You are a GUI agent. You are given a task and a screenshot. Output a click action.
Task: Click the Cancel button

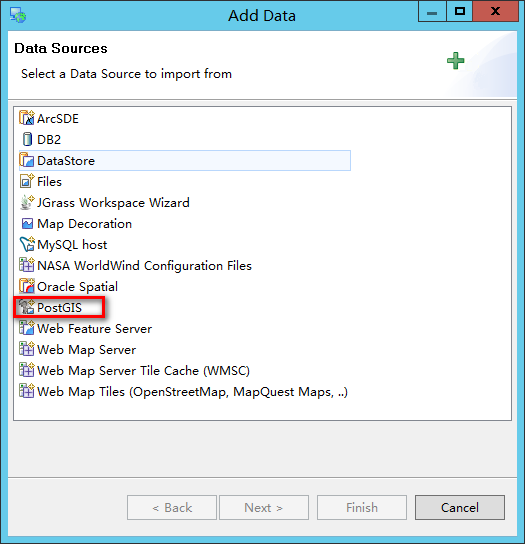point(460,508)
